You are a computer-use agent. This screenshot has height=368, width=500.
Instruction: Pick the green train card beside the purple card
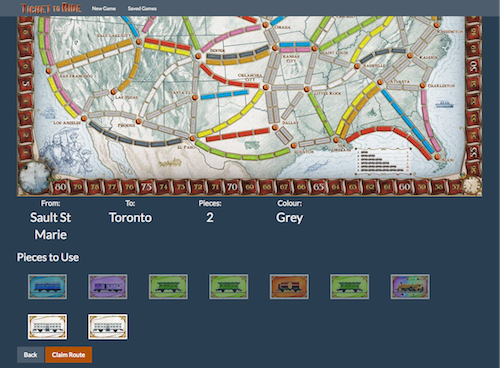(168, 287)
